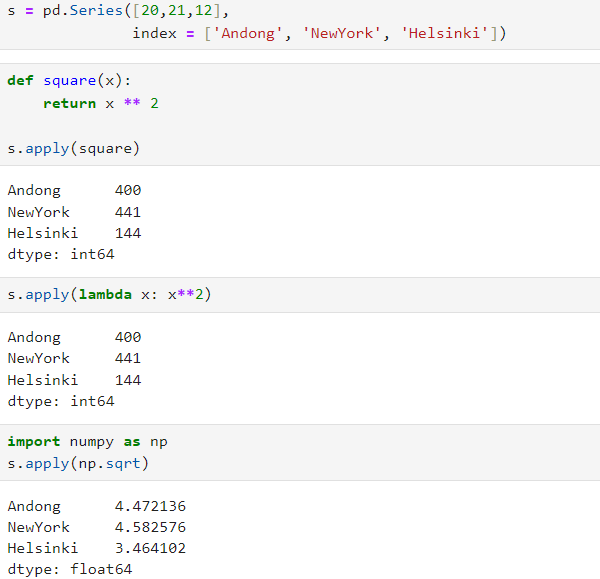Click value 4.472136 in sqrt output
The height and width of the screenshot is (579, 600).
click(x=150, y=506)
